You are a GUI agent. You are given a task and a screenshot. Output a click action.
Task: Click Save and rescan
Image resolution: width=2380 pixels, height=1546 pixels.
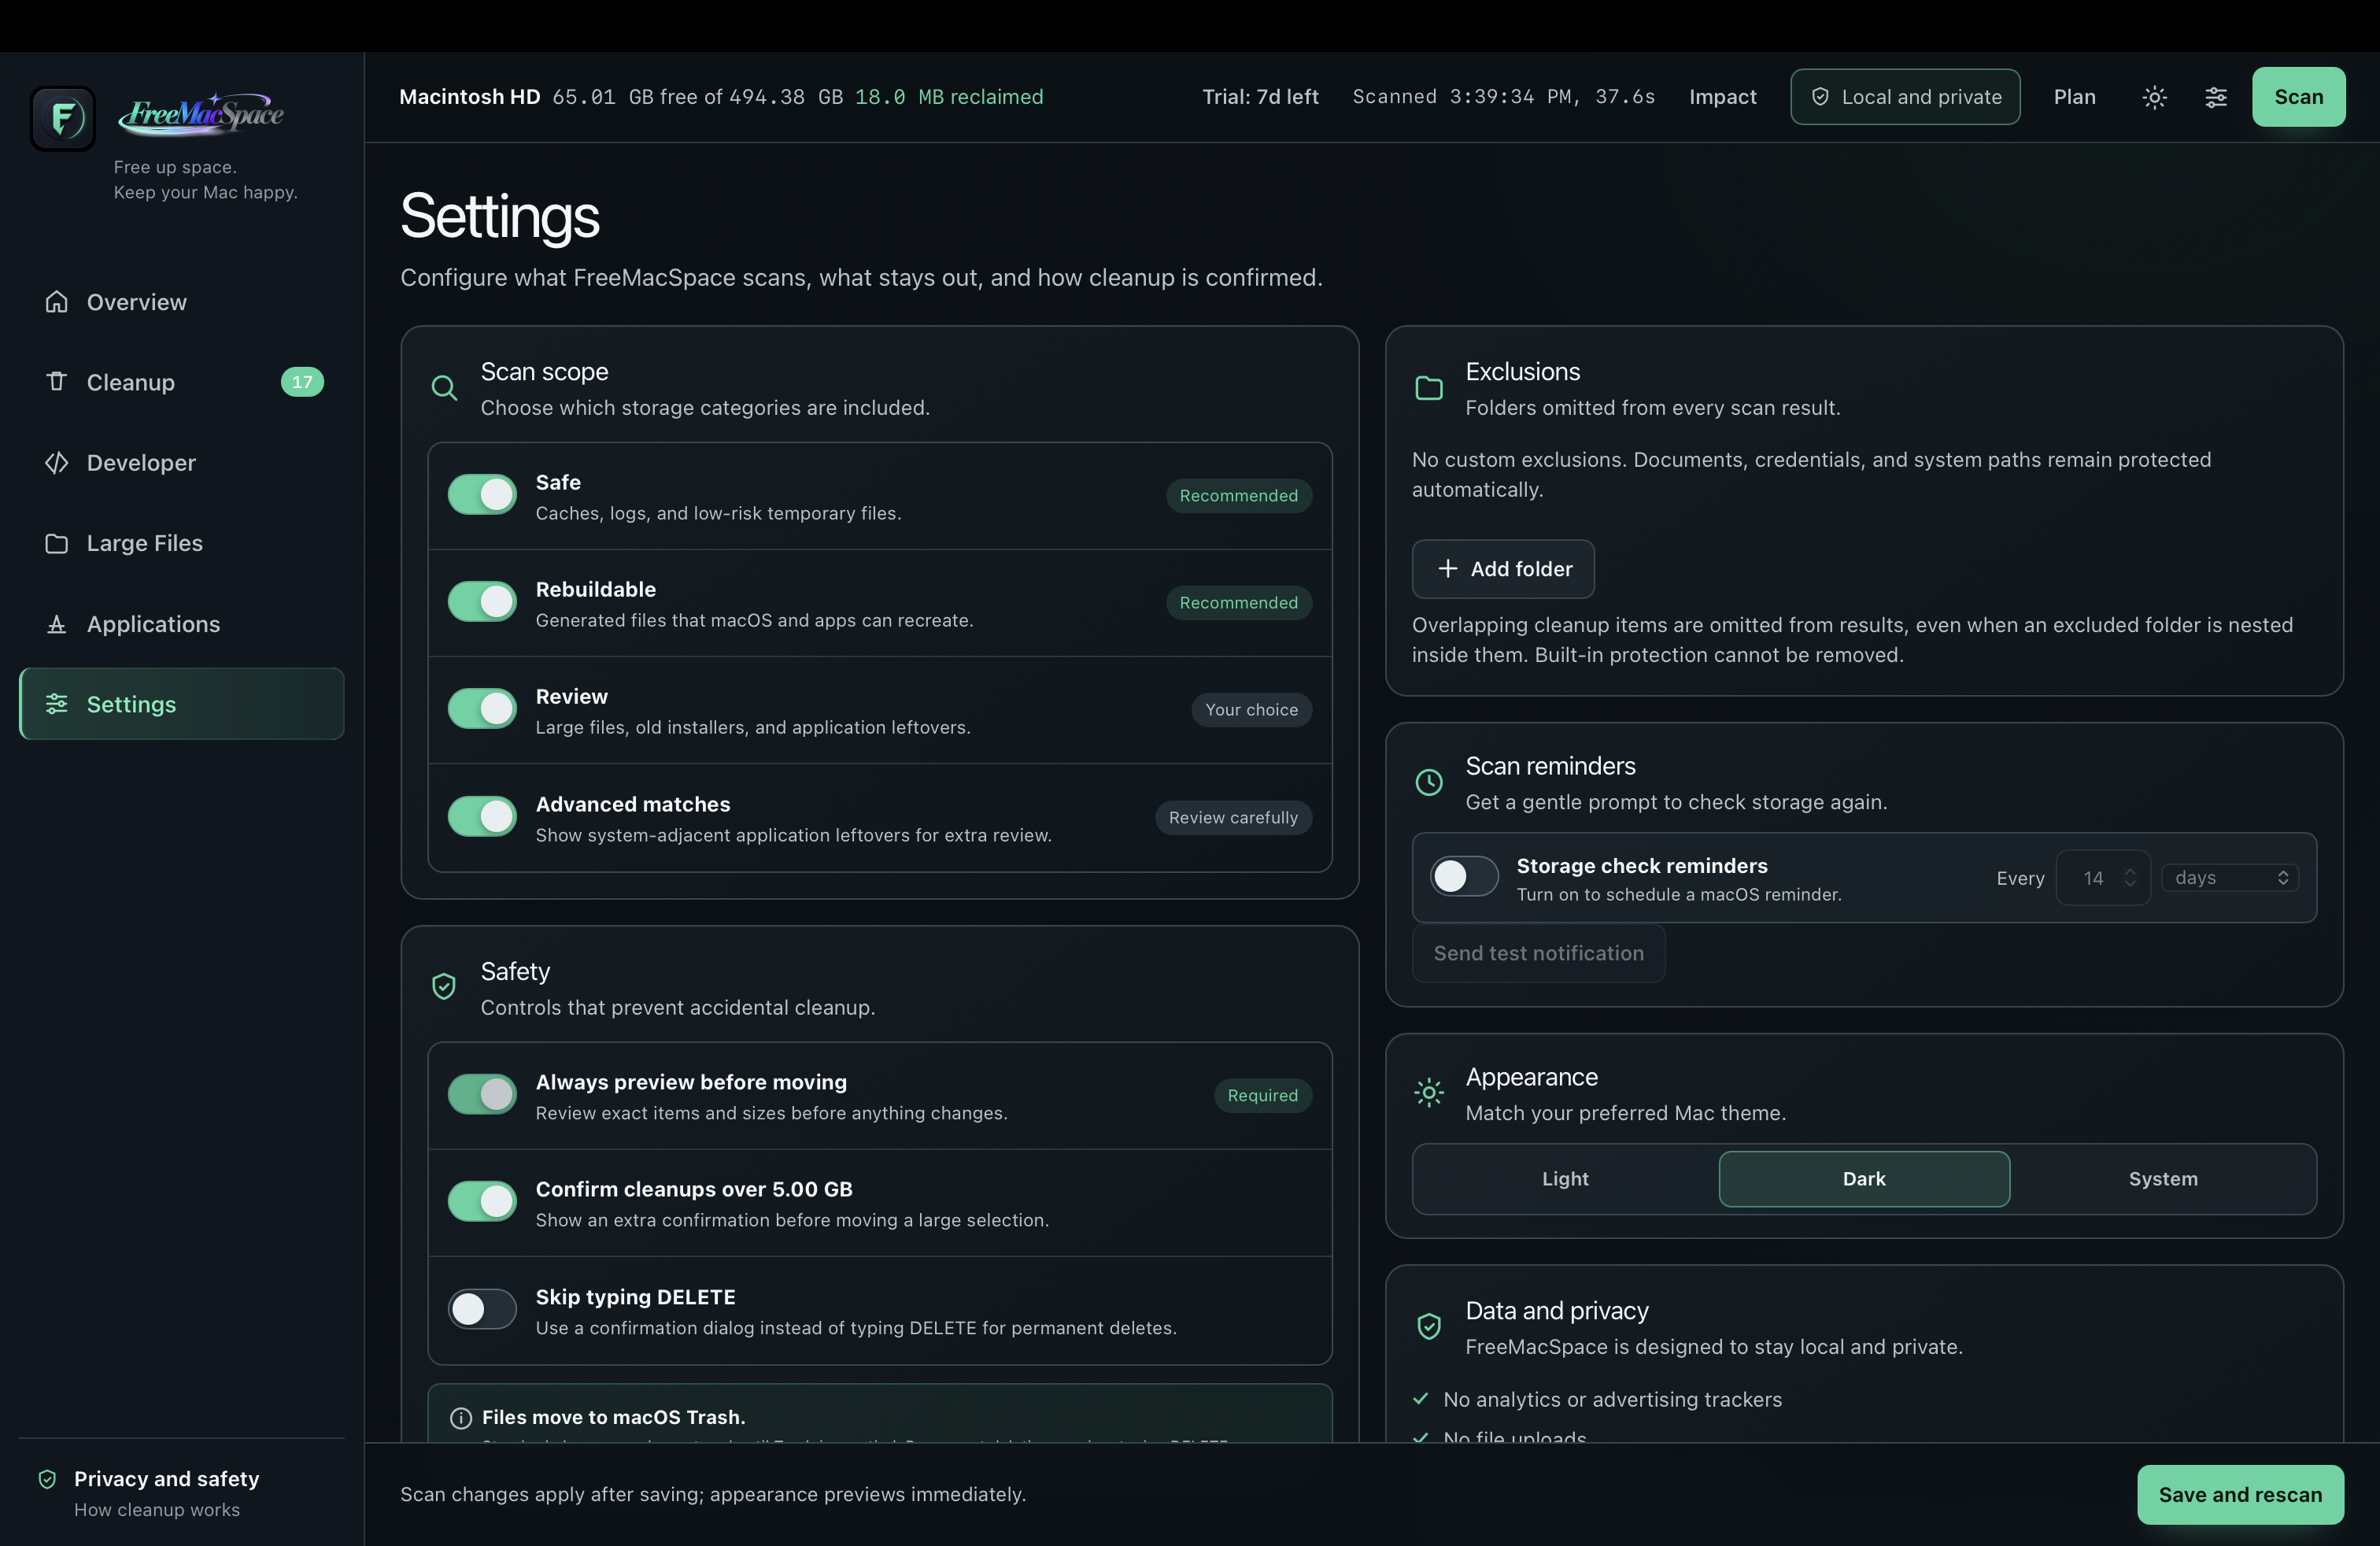tap(2240, 1494)
